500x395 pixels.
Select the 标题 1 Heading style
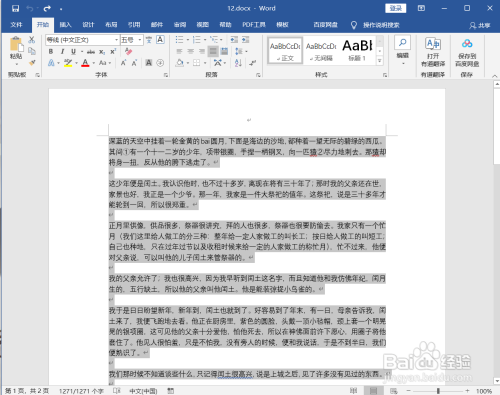click(357, 50)
